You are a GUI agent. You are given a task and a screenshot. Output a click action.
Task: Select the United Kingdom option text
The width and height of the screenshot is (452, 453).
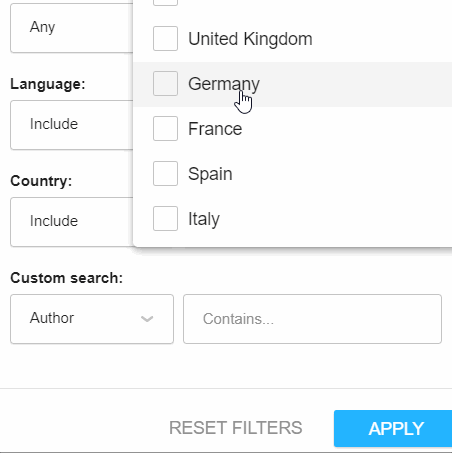click(250, 39)
